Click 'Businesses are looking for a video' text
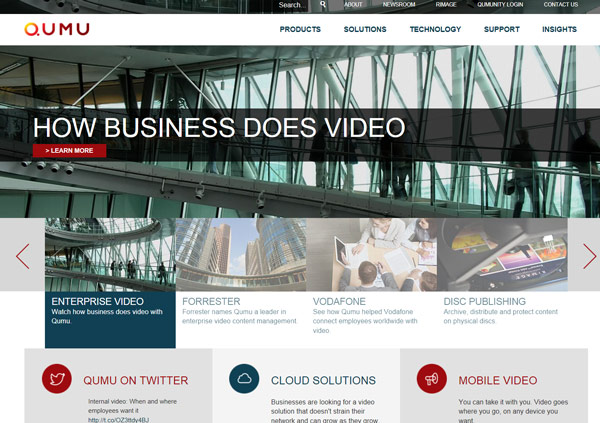This screenshot has height=423, width=600. [x=324, y=412]
